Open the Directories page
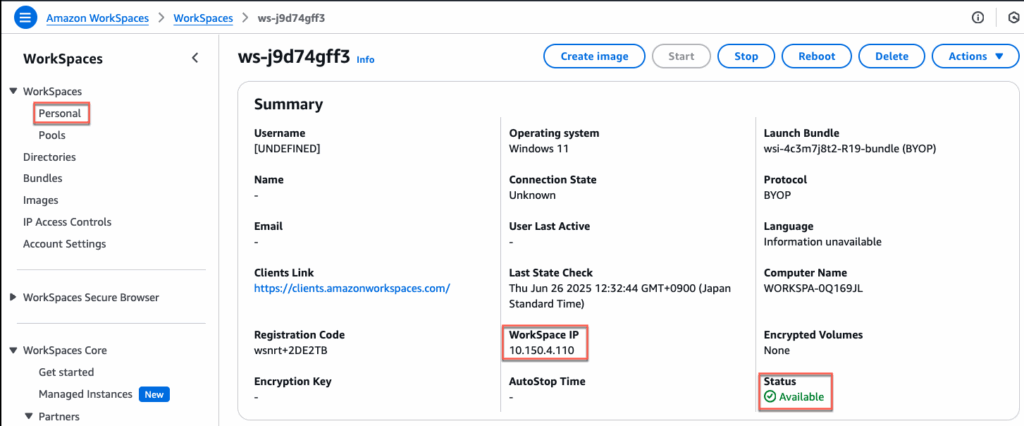Viewport: 1024px width, 426px height. (49, 157)
